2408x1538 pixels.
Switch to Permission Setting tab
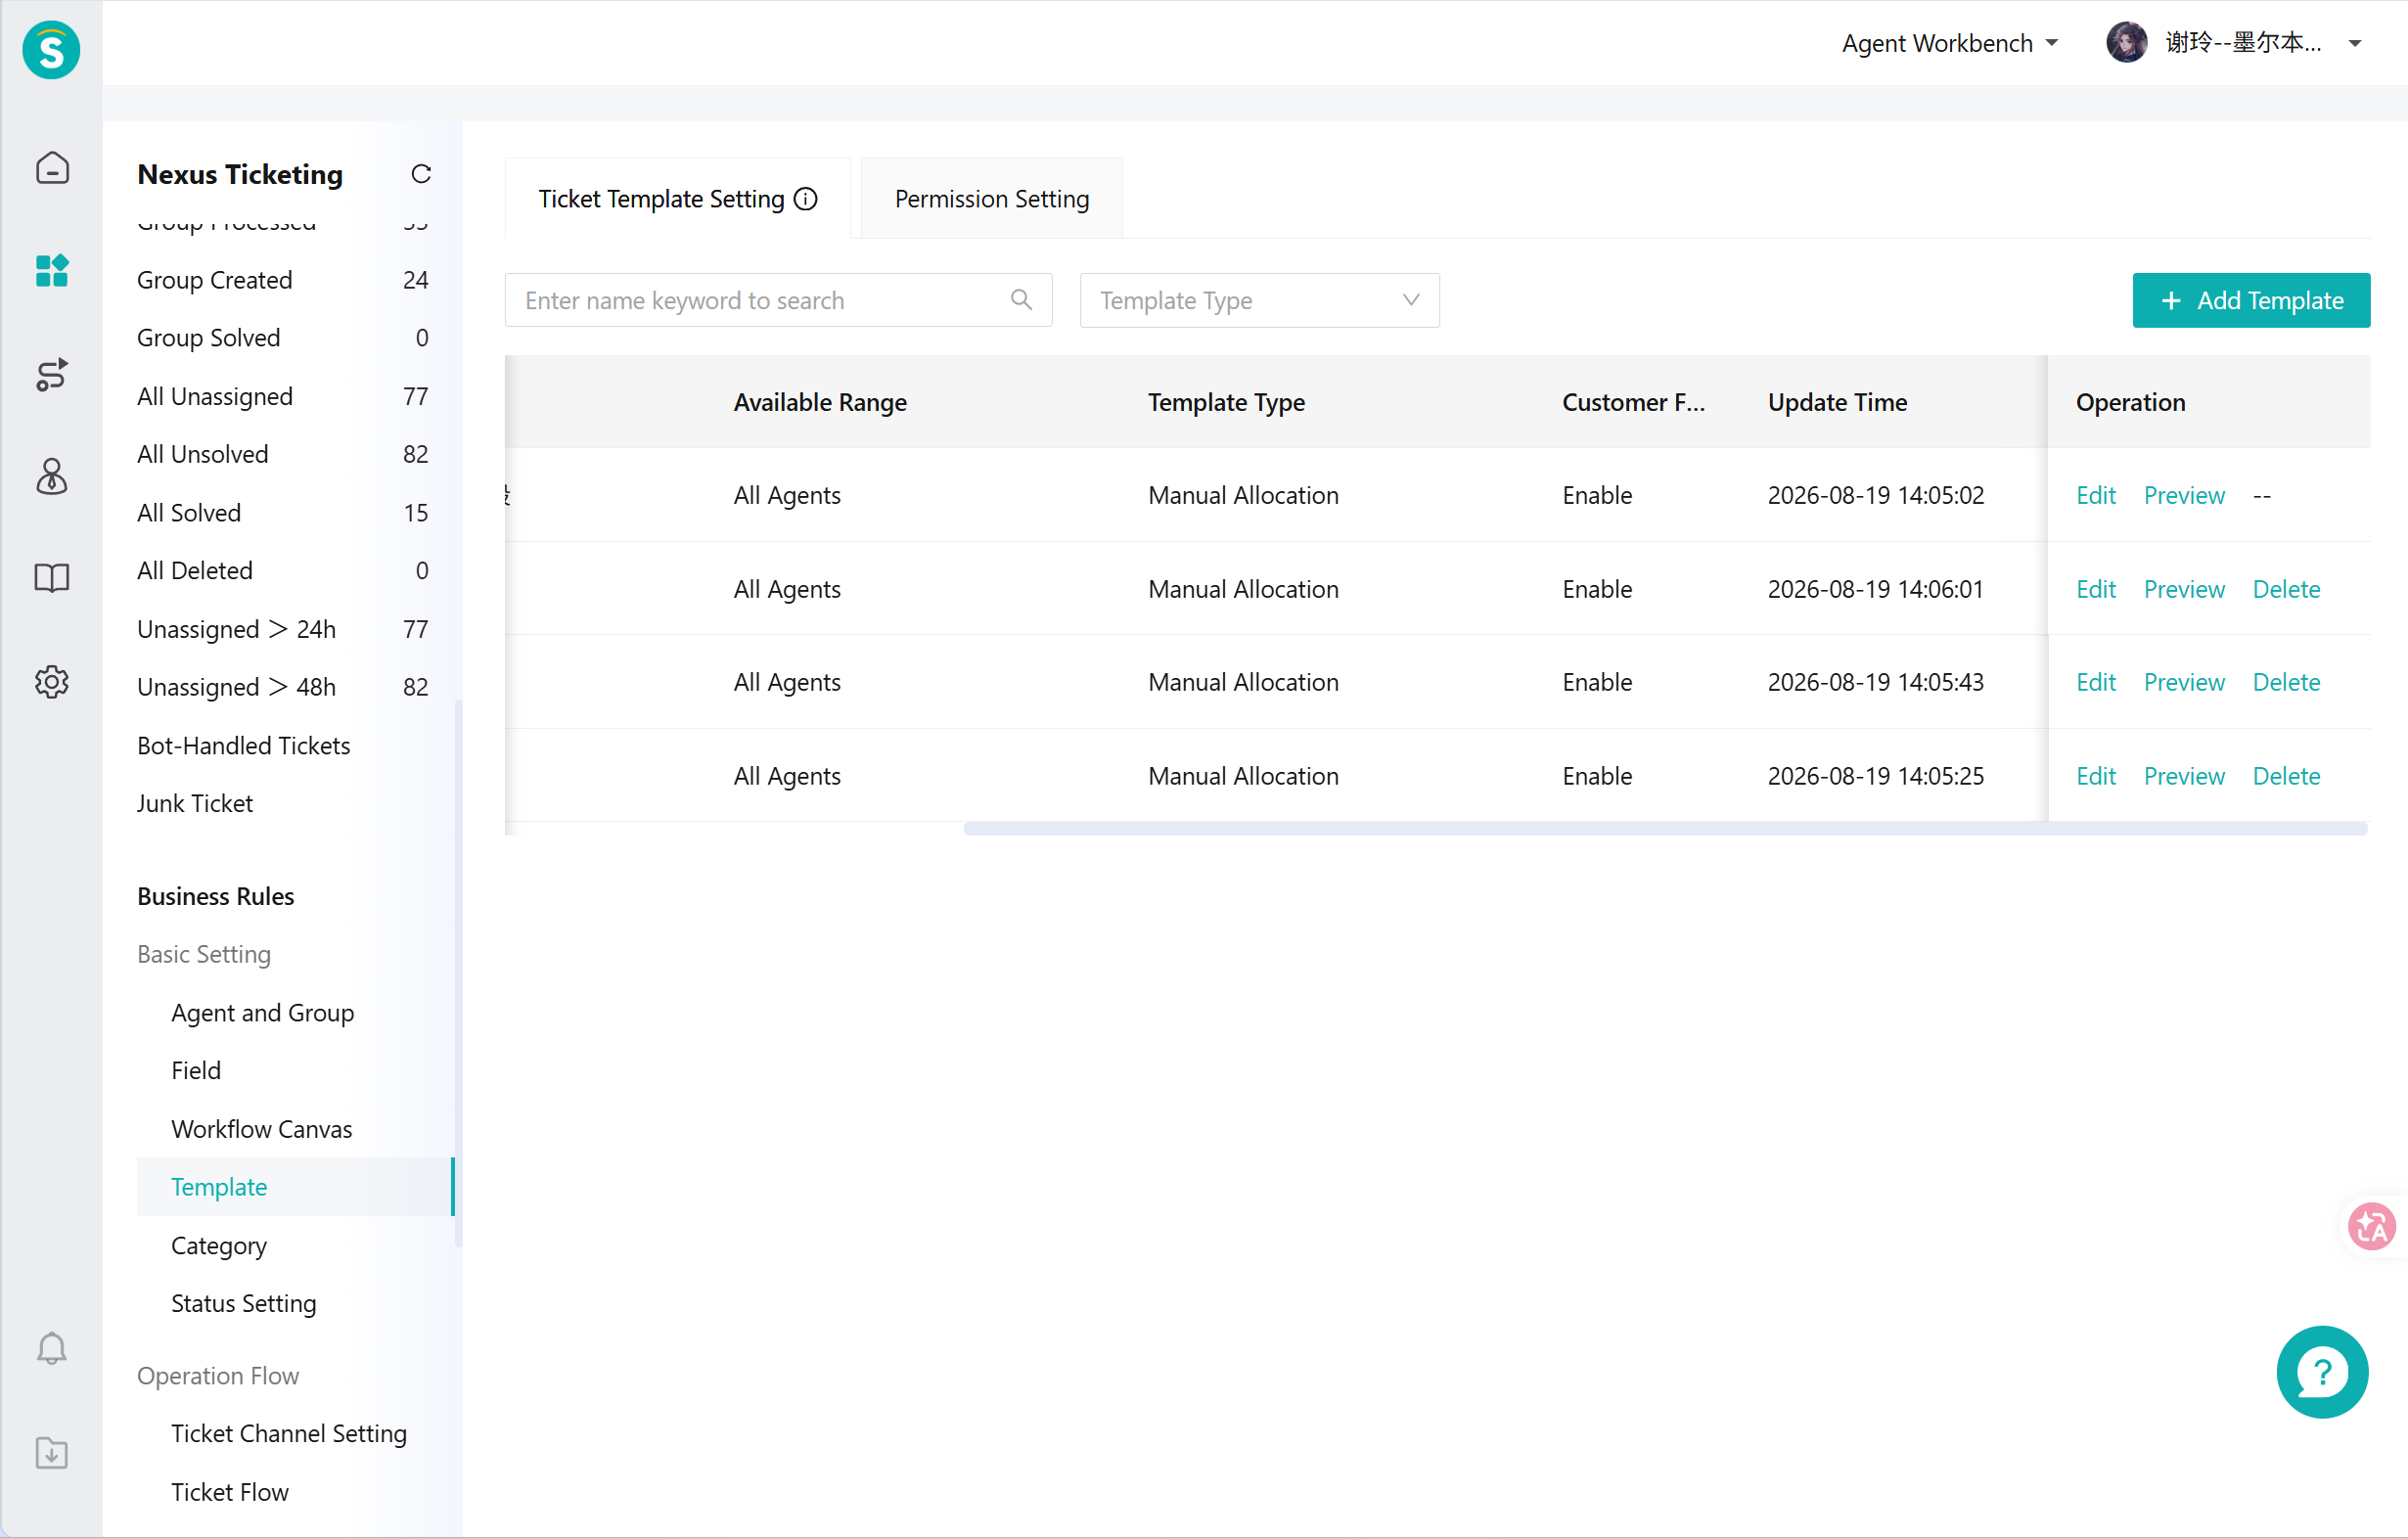coord(991,199)
